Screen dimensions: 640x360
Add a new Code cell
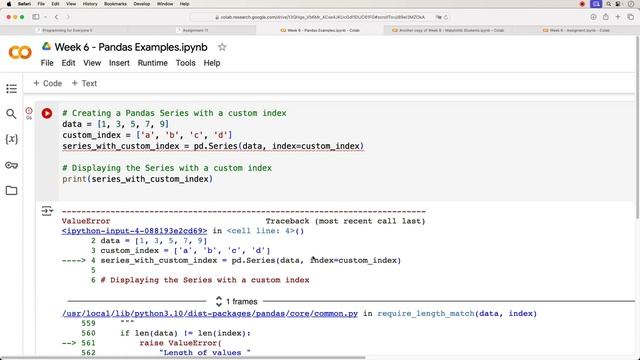pos(48,83)
